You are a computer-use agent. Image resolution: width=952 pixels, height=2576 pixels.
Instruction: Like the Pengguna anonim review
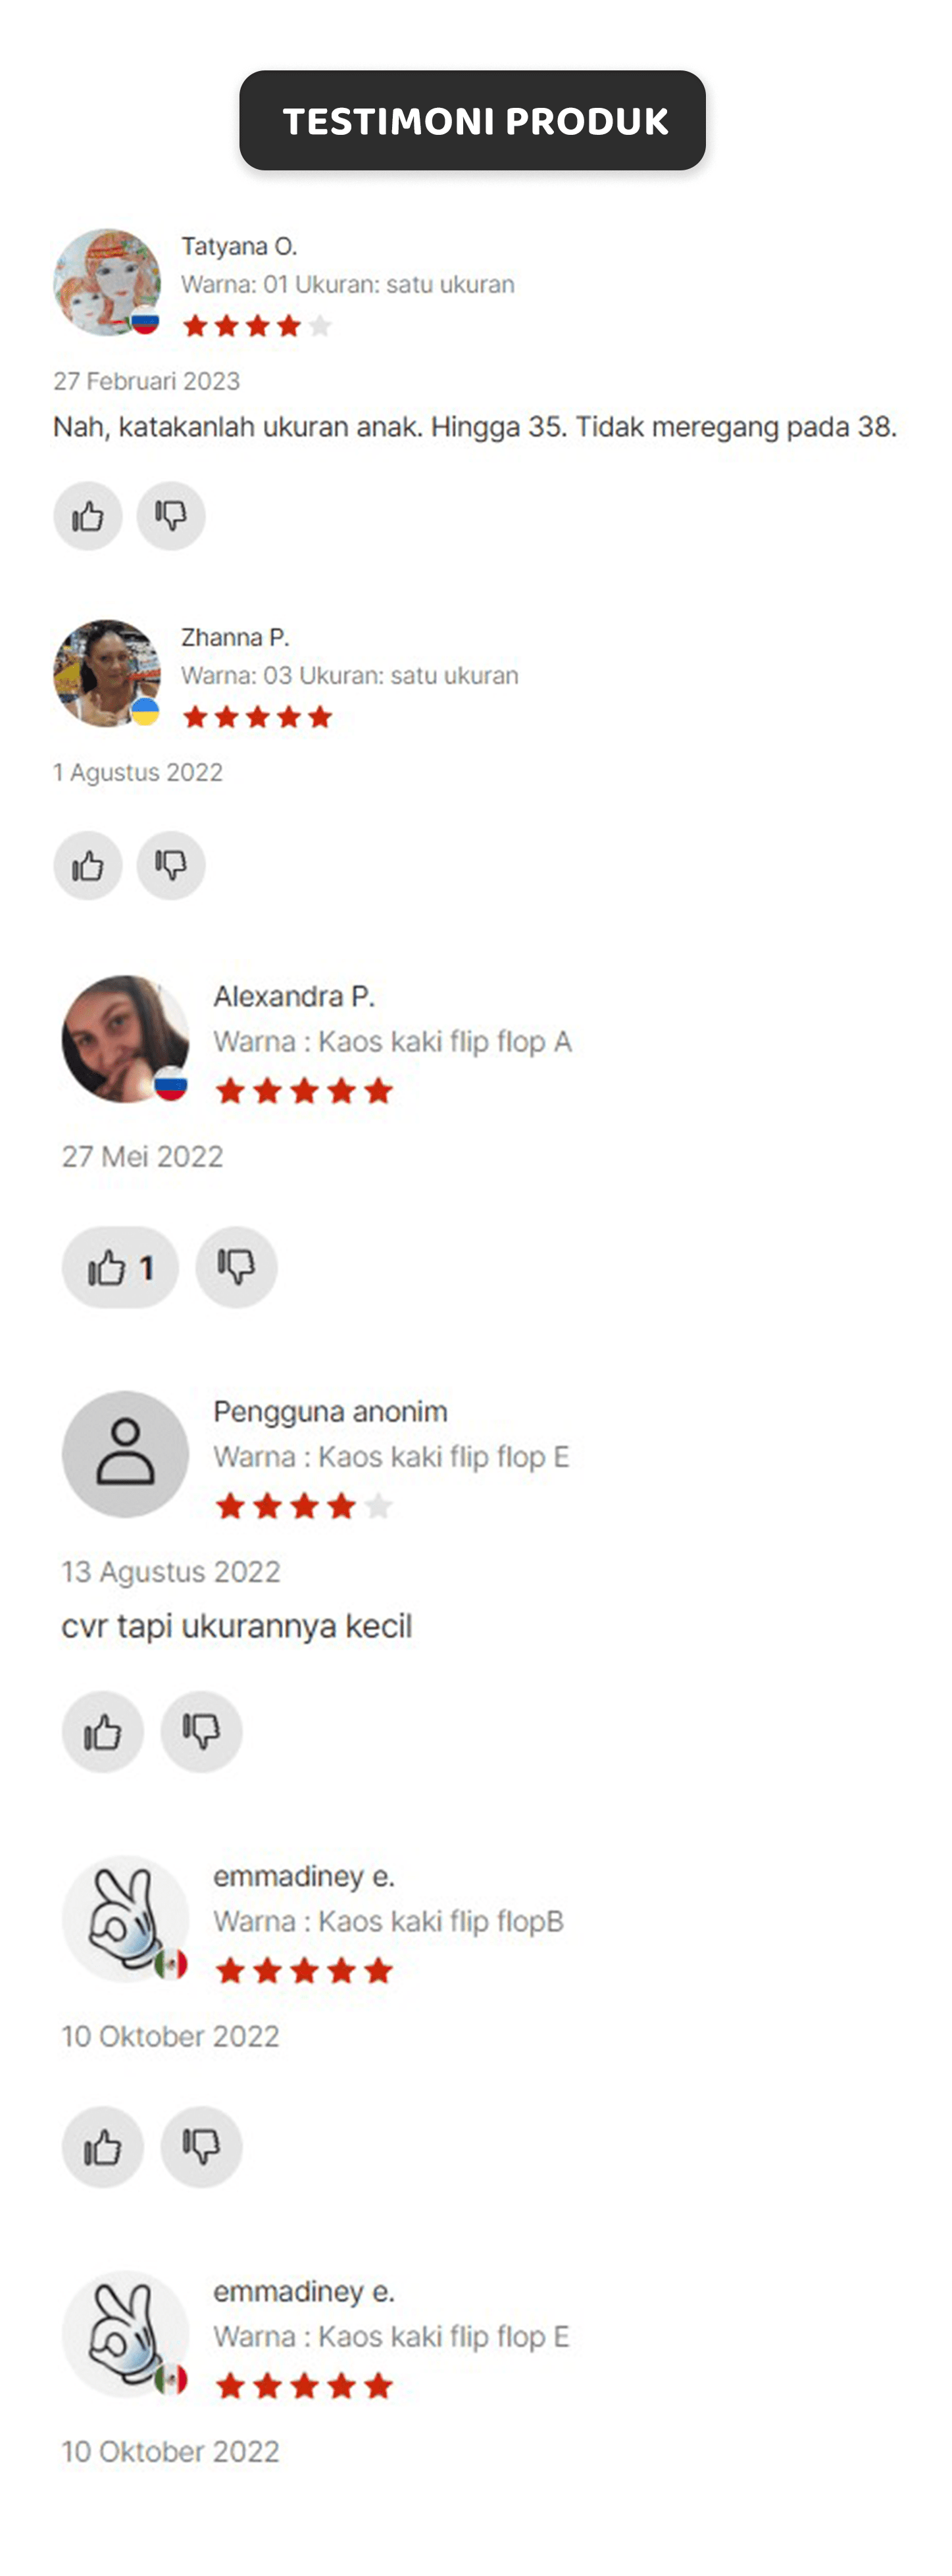click(103, 1732)
